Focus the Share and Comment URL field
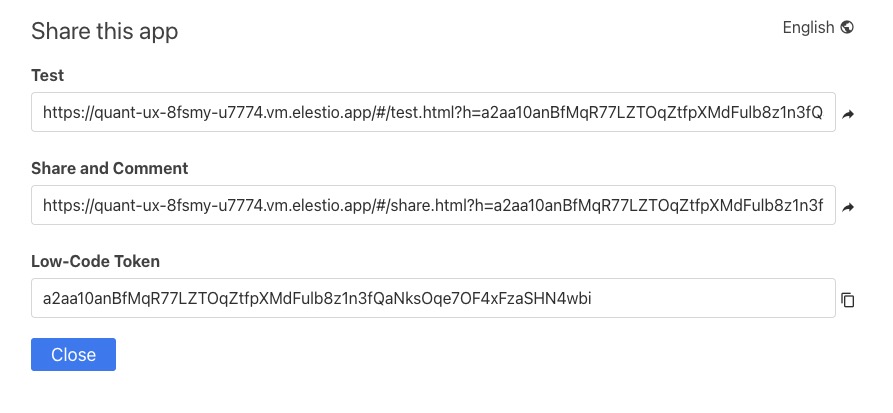 coord(433,207)
